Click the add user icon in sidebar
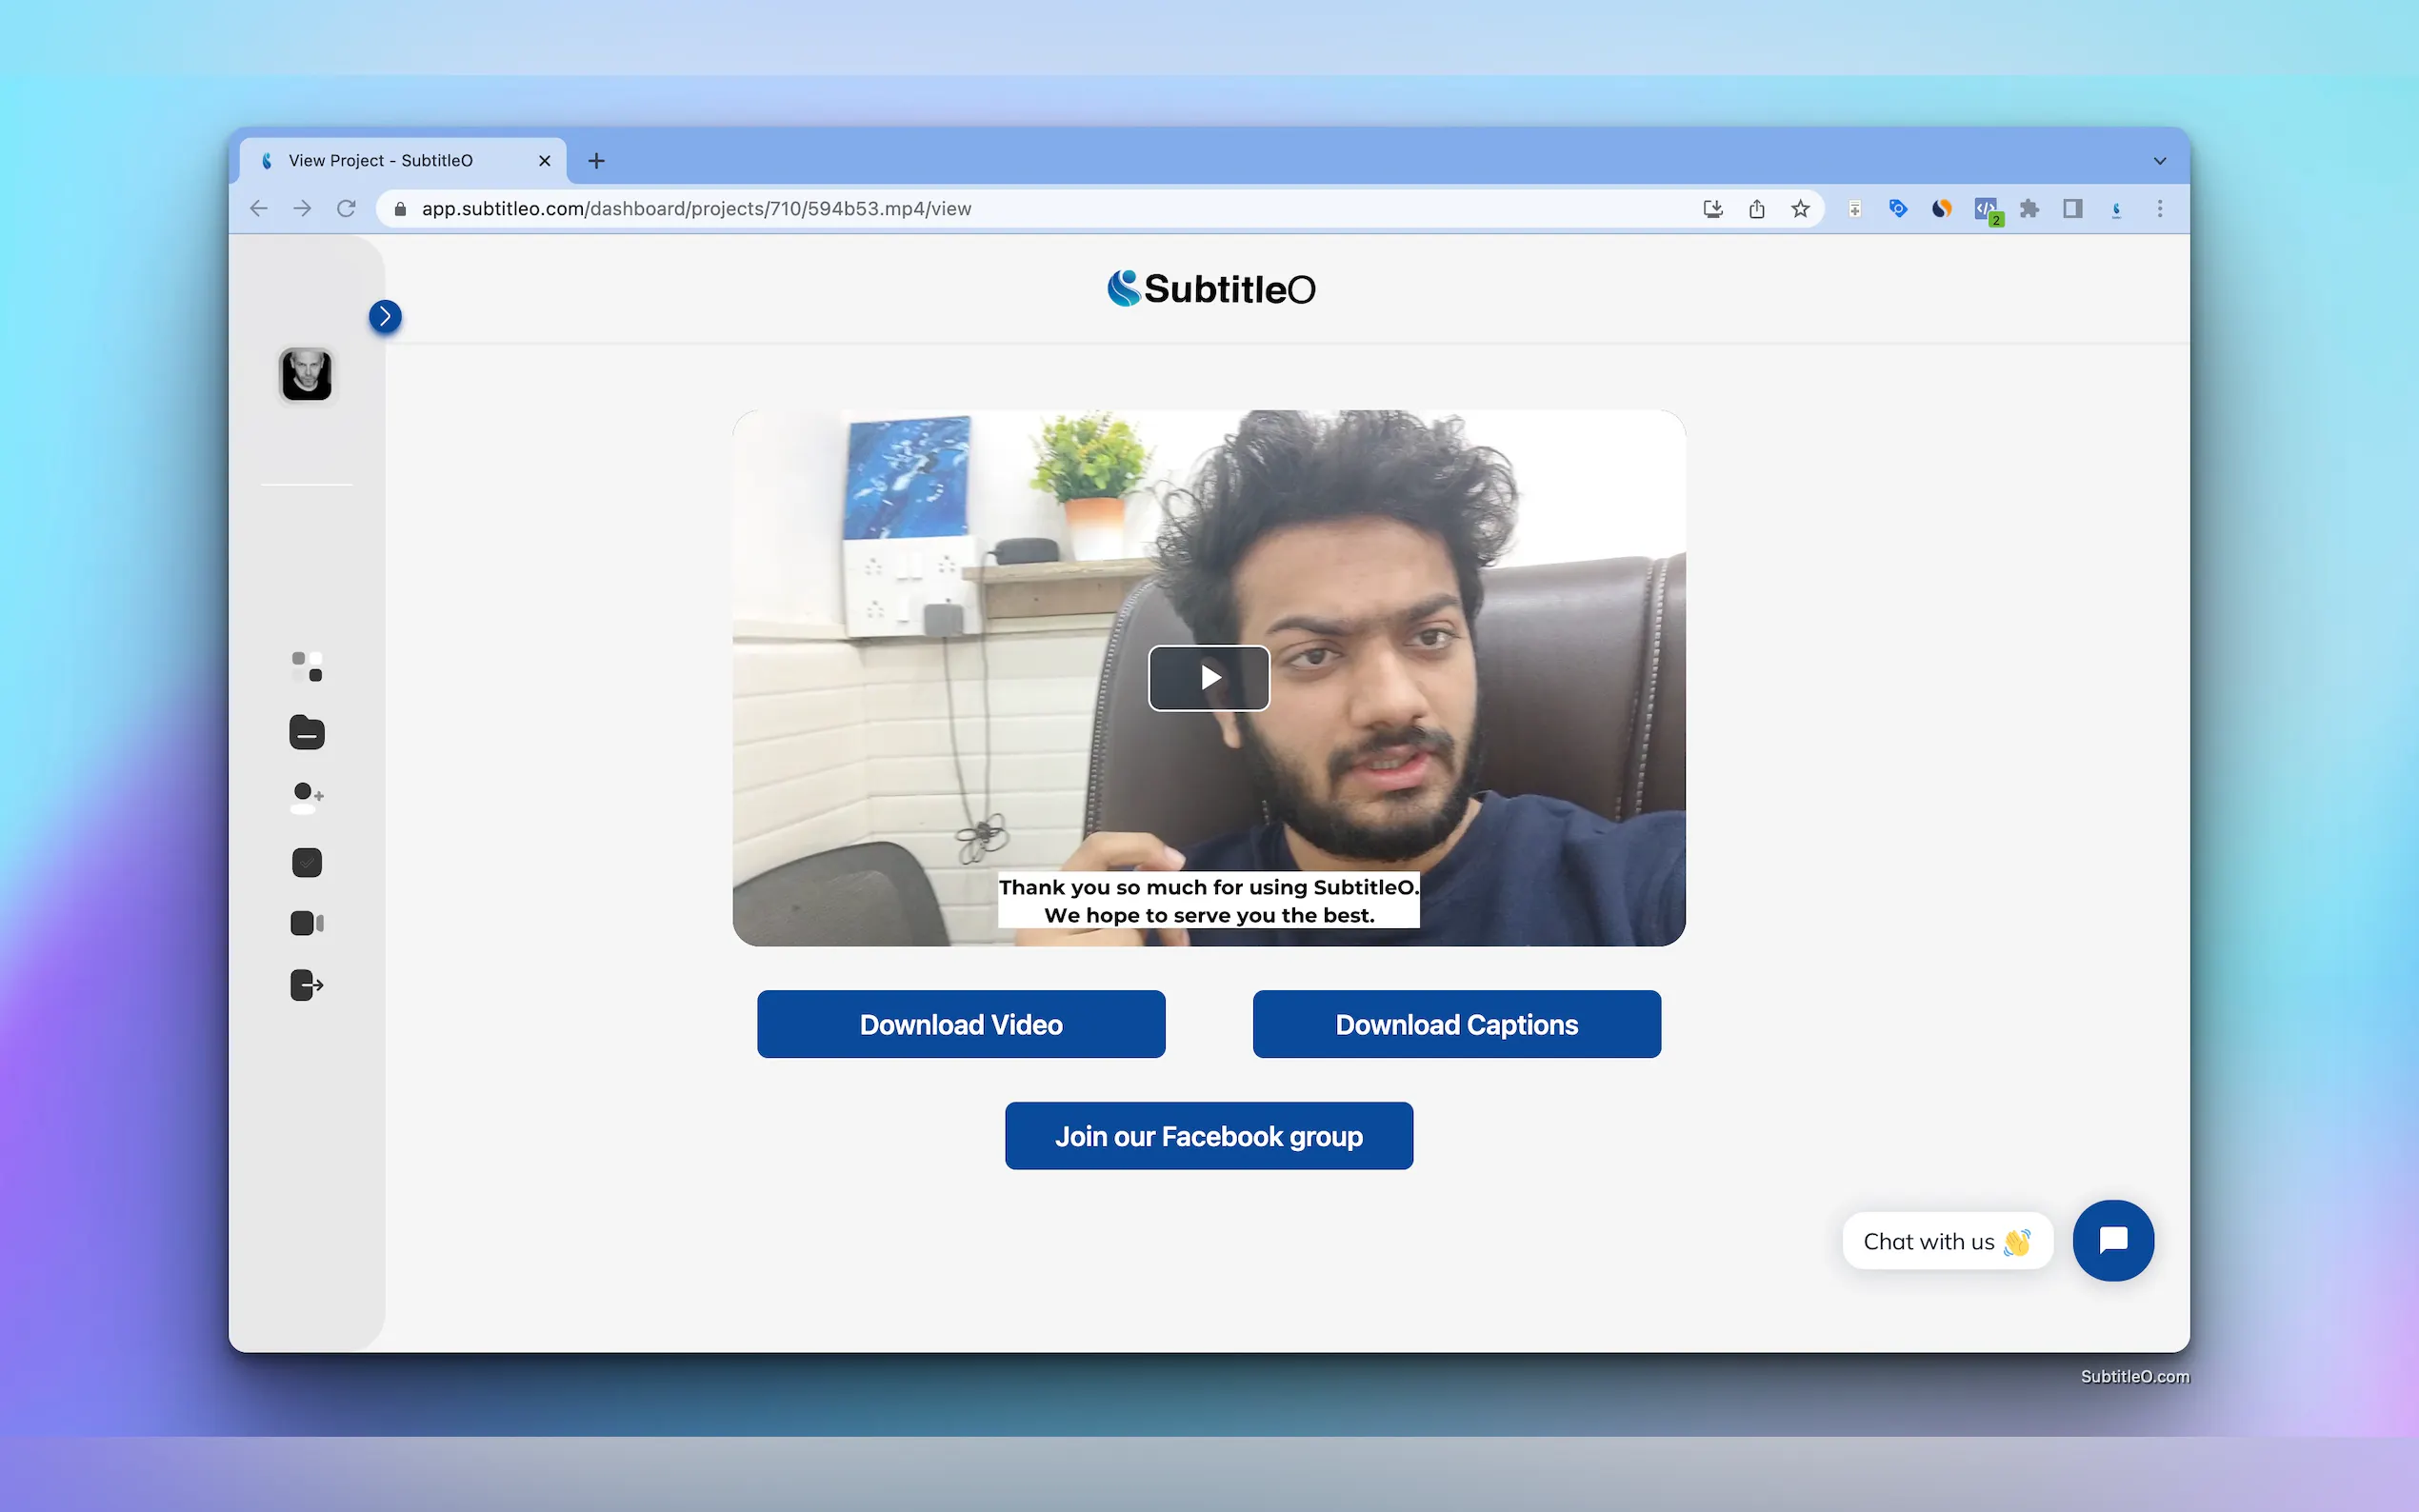2419x1512 pixels. point(307,797)
